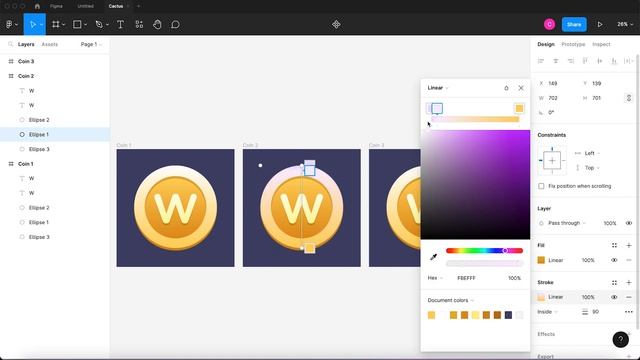Click align vertical centers icon
This screenshot has height=360, width=640.
[x=600, y=61]
